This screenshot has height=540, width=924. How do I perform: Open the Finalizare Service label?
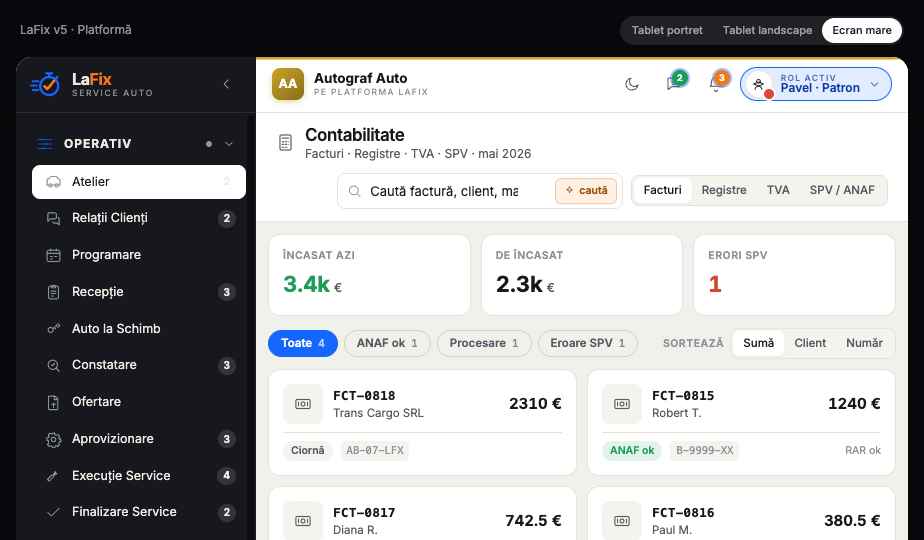coord(124,512)
